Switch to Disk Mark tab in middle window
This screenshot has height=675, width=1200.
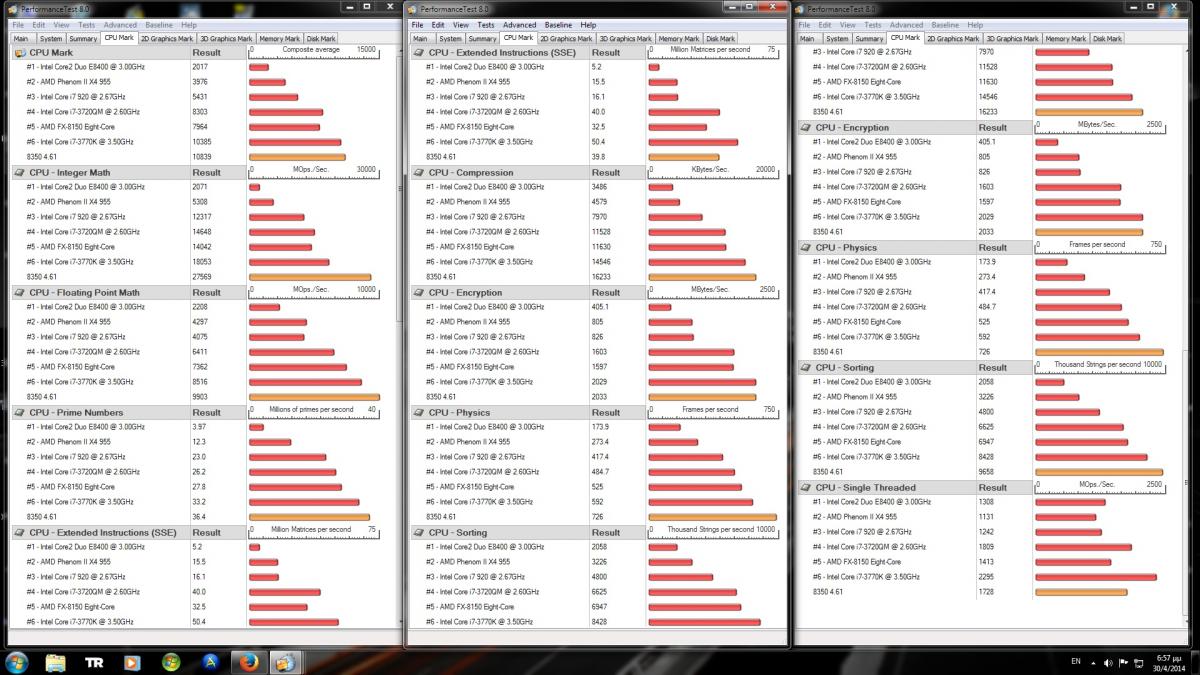720,39
